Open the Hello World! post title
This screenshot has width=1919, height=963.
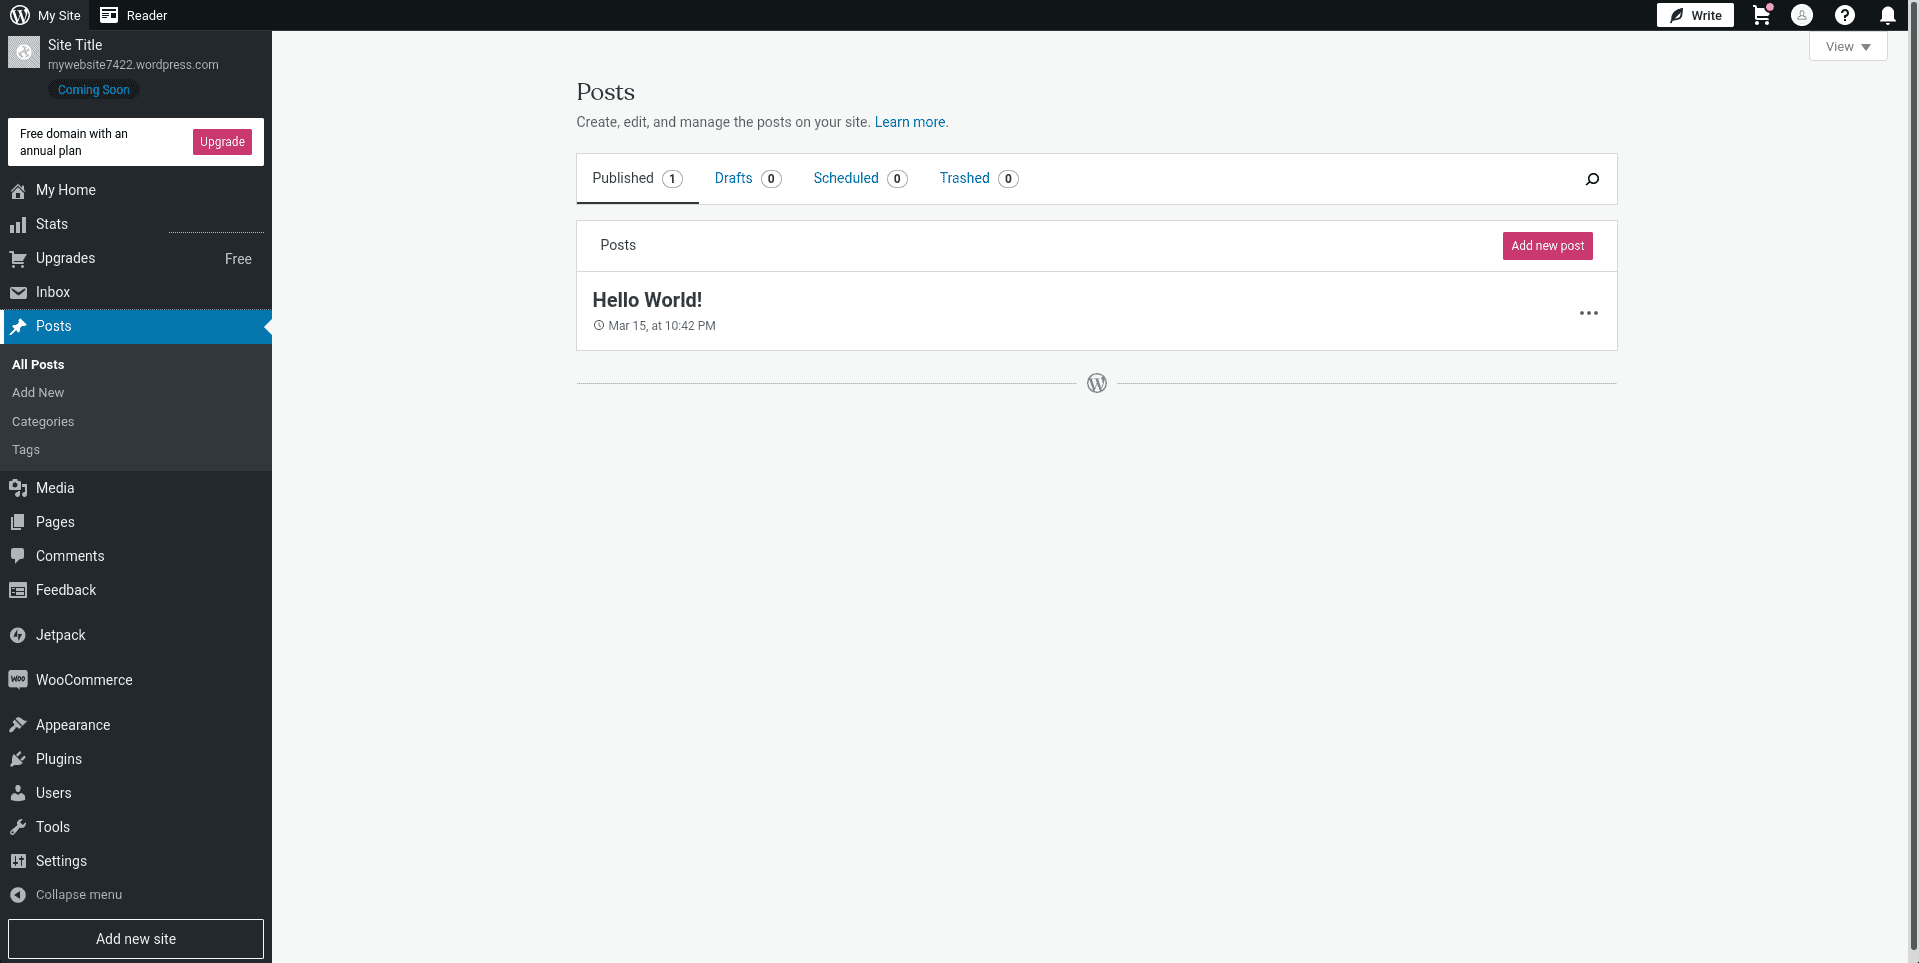click(647, 300)
